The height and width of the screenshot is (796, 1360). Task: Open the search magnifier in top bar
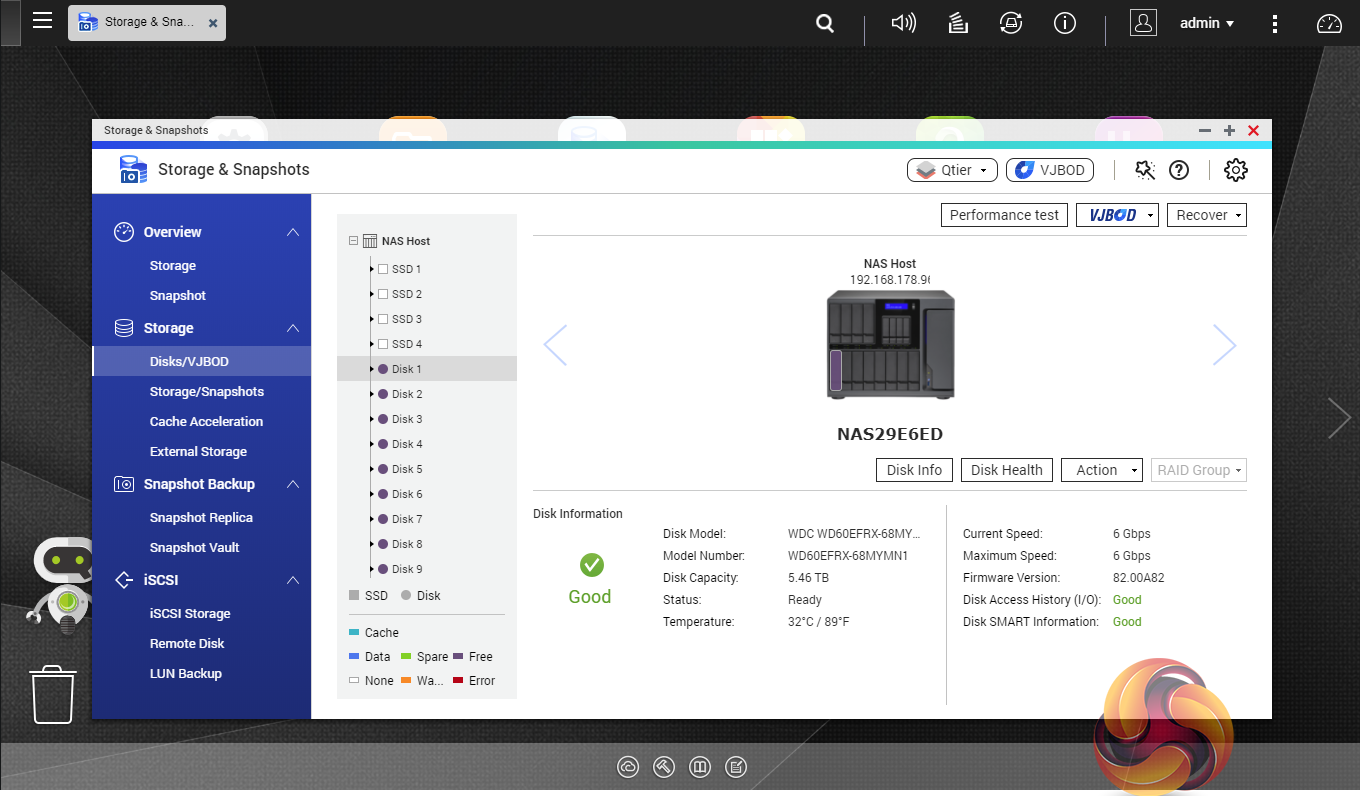pyautogui.click(x=825, y=23)
